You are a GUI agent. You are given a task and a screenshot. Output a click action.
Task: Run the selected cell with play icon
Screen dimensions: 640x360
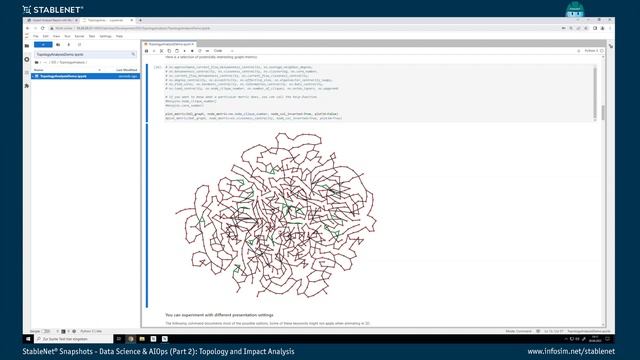[x=184, y=51]
